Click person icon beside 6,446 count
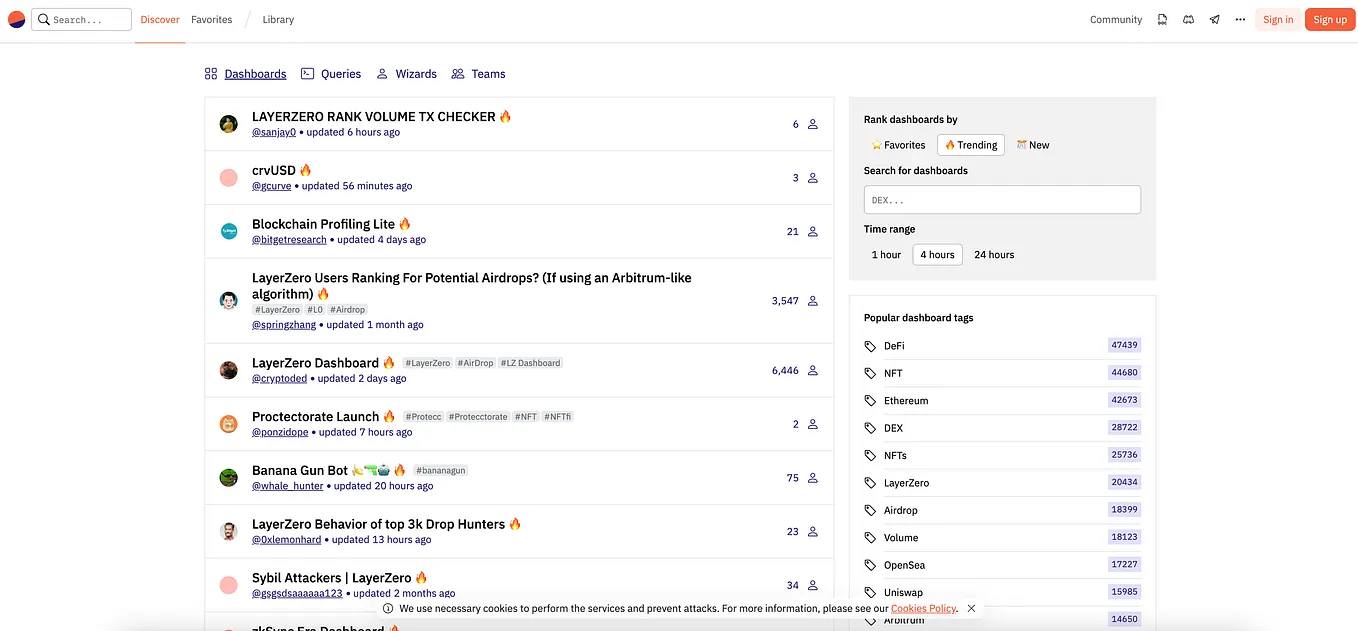 click(x=813, y=370)
